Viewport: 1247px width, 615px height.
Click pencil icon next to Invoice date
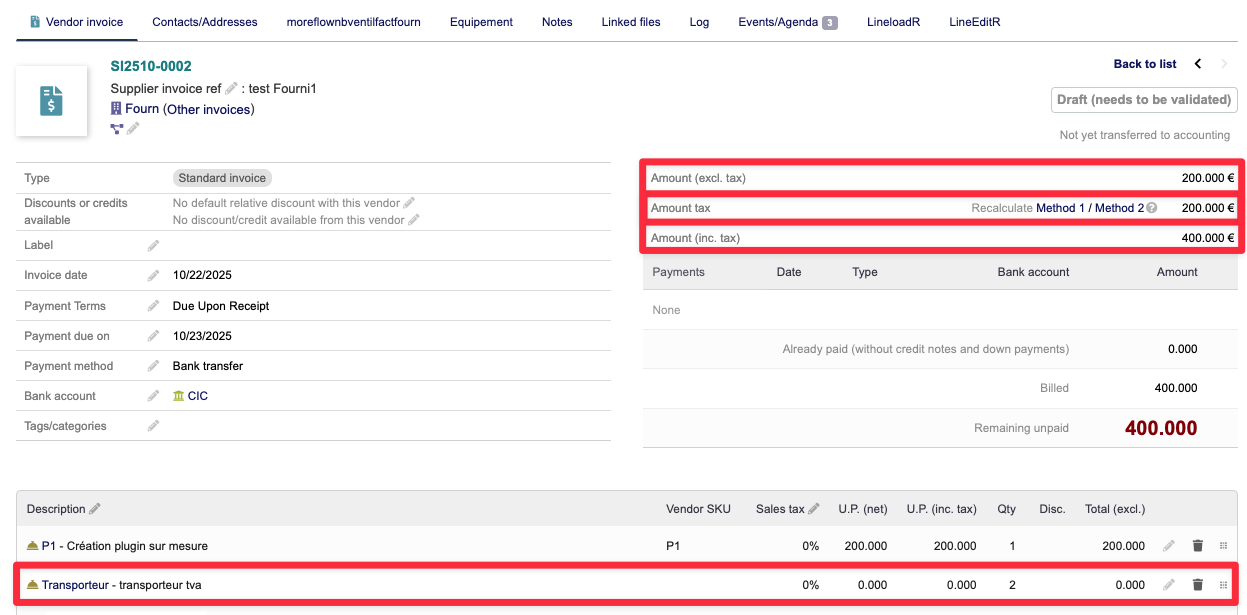coord(153,276)
